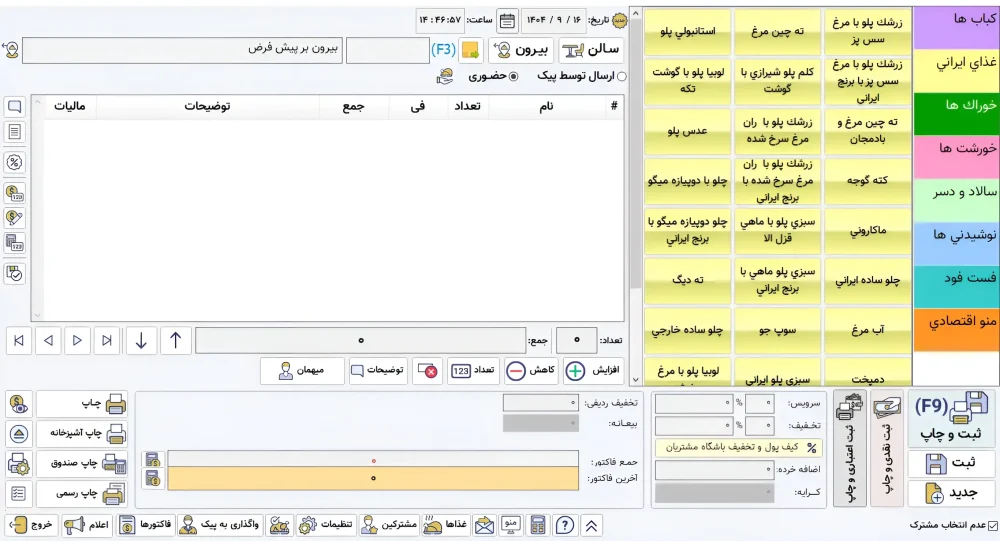Click calculator icon next to آخرین فاکتور
Screen dimensions: 1000x541
coord(153,478)
